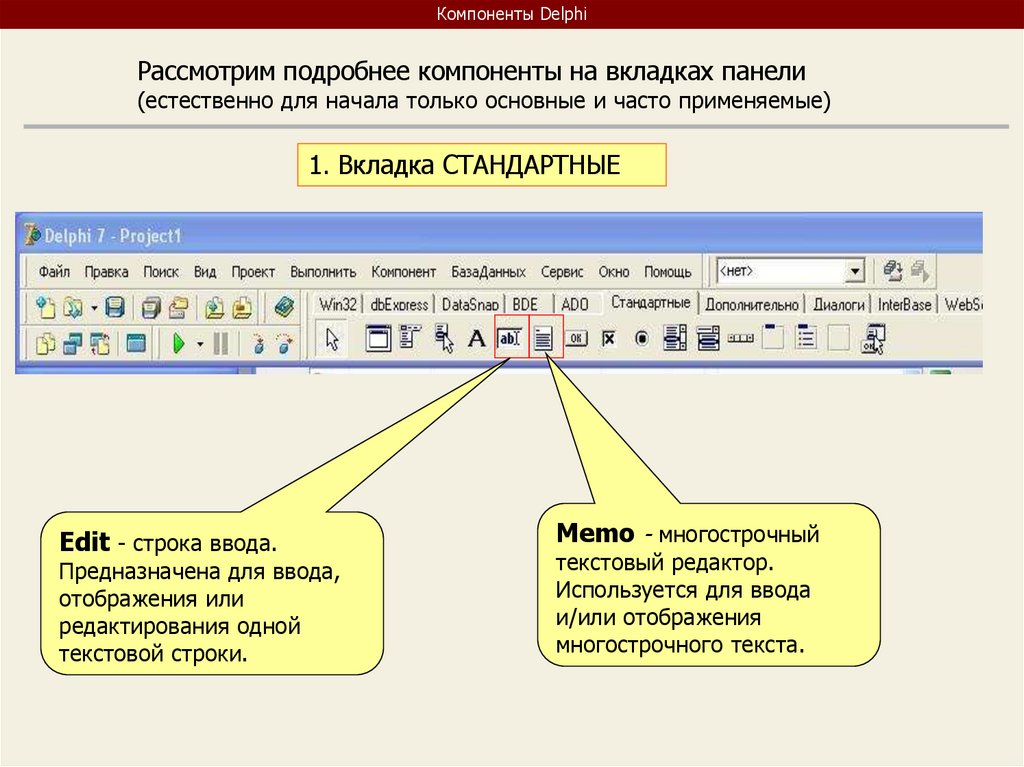Select the Стандартные palette tab
The image size is (1024, 767).
[x=650, y=302]
